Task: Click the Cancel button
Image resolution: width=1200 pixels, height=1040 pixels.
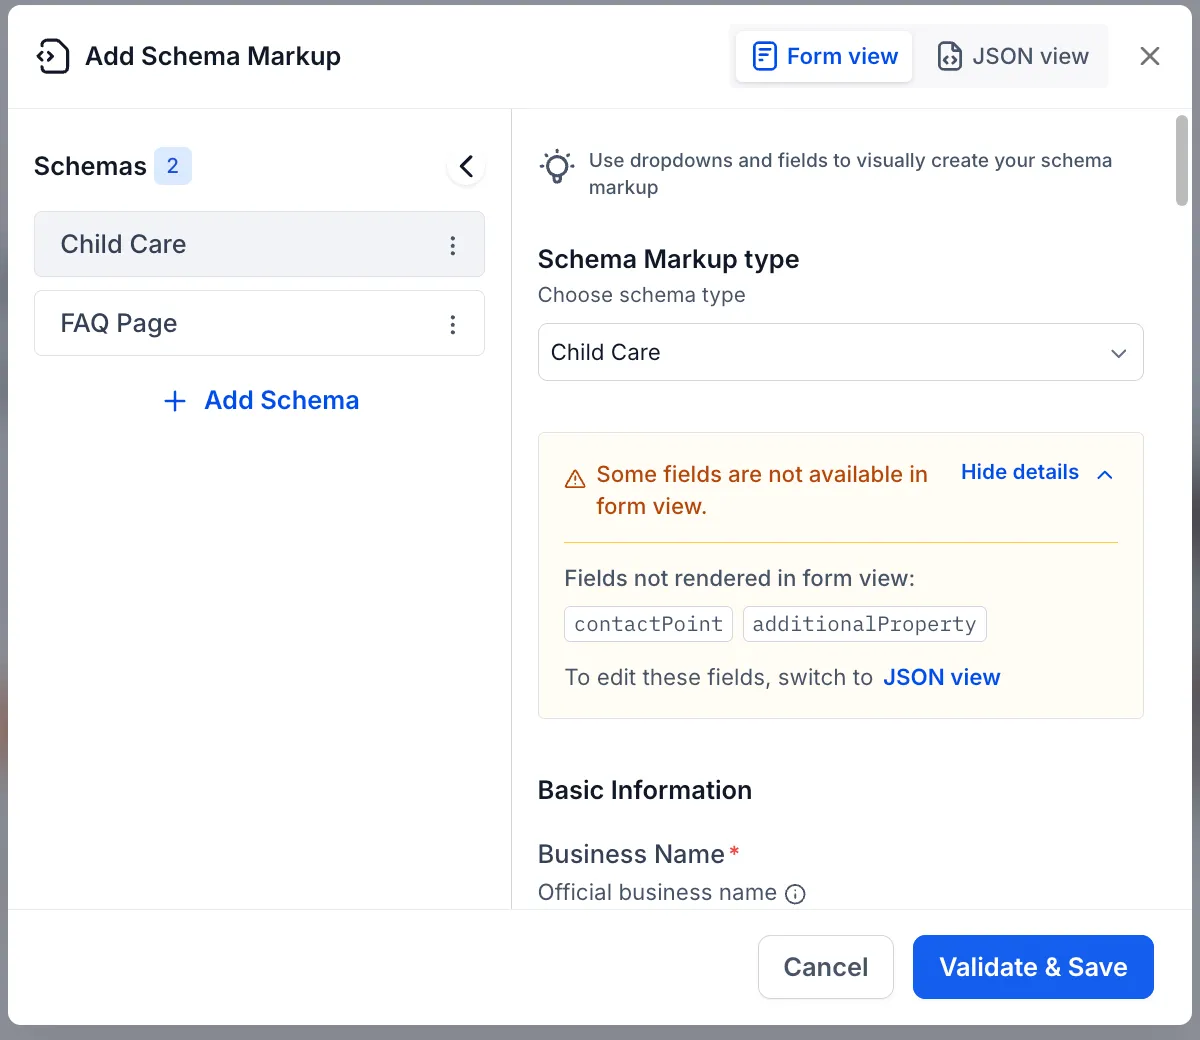Action: coord(826,967)
